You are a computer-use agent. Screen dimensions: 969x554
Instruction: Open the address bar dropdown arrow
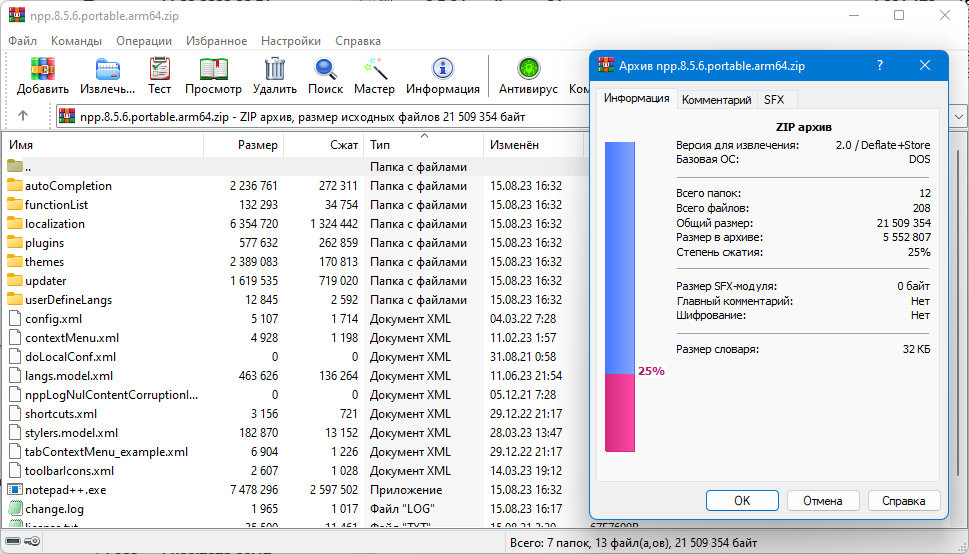(959, 116)
